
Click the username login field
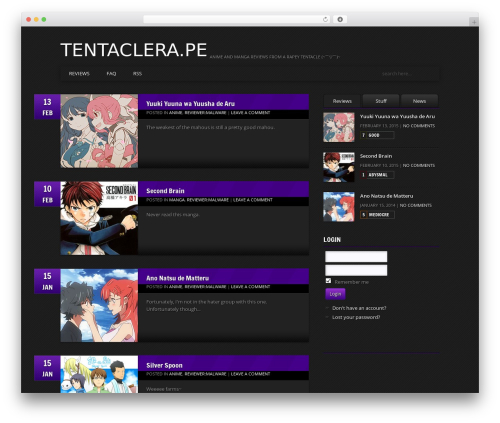click(356, 257)
